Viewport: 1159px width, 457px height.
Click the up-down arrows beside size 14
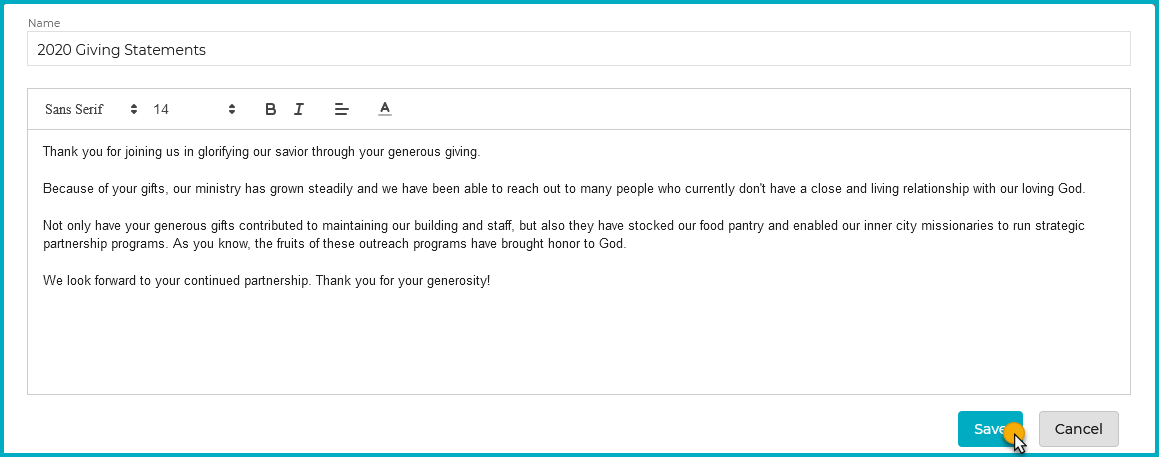(x=231, y=109)
